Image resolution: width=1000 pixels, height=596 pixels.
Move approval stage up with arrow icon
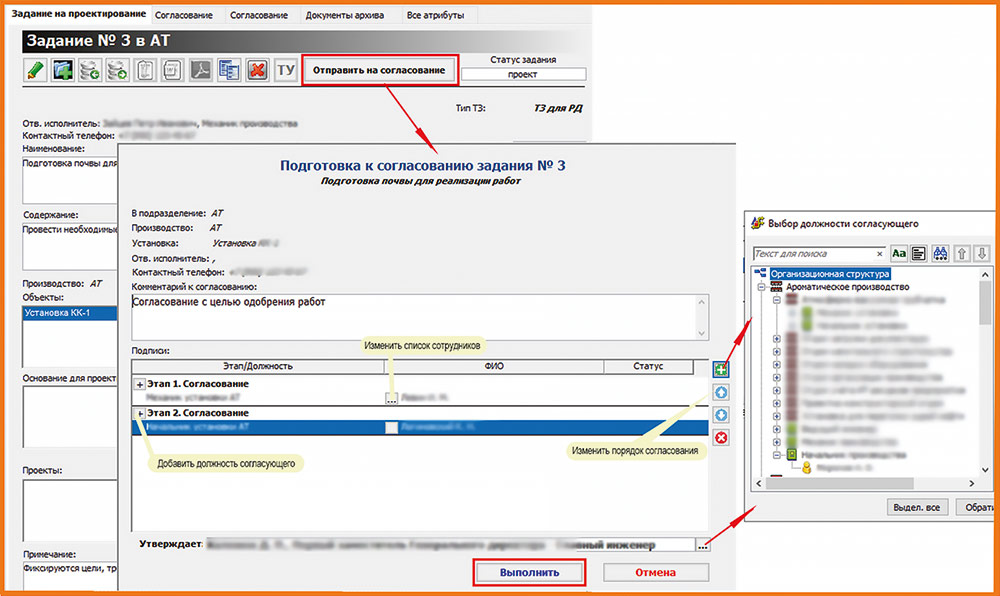pyautogui.click(x=721, y=393)
